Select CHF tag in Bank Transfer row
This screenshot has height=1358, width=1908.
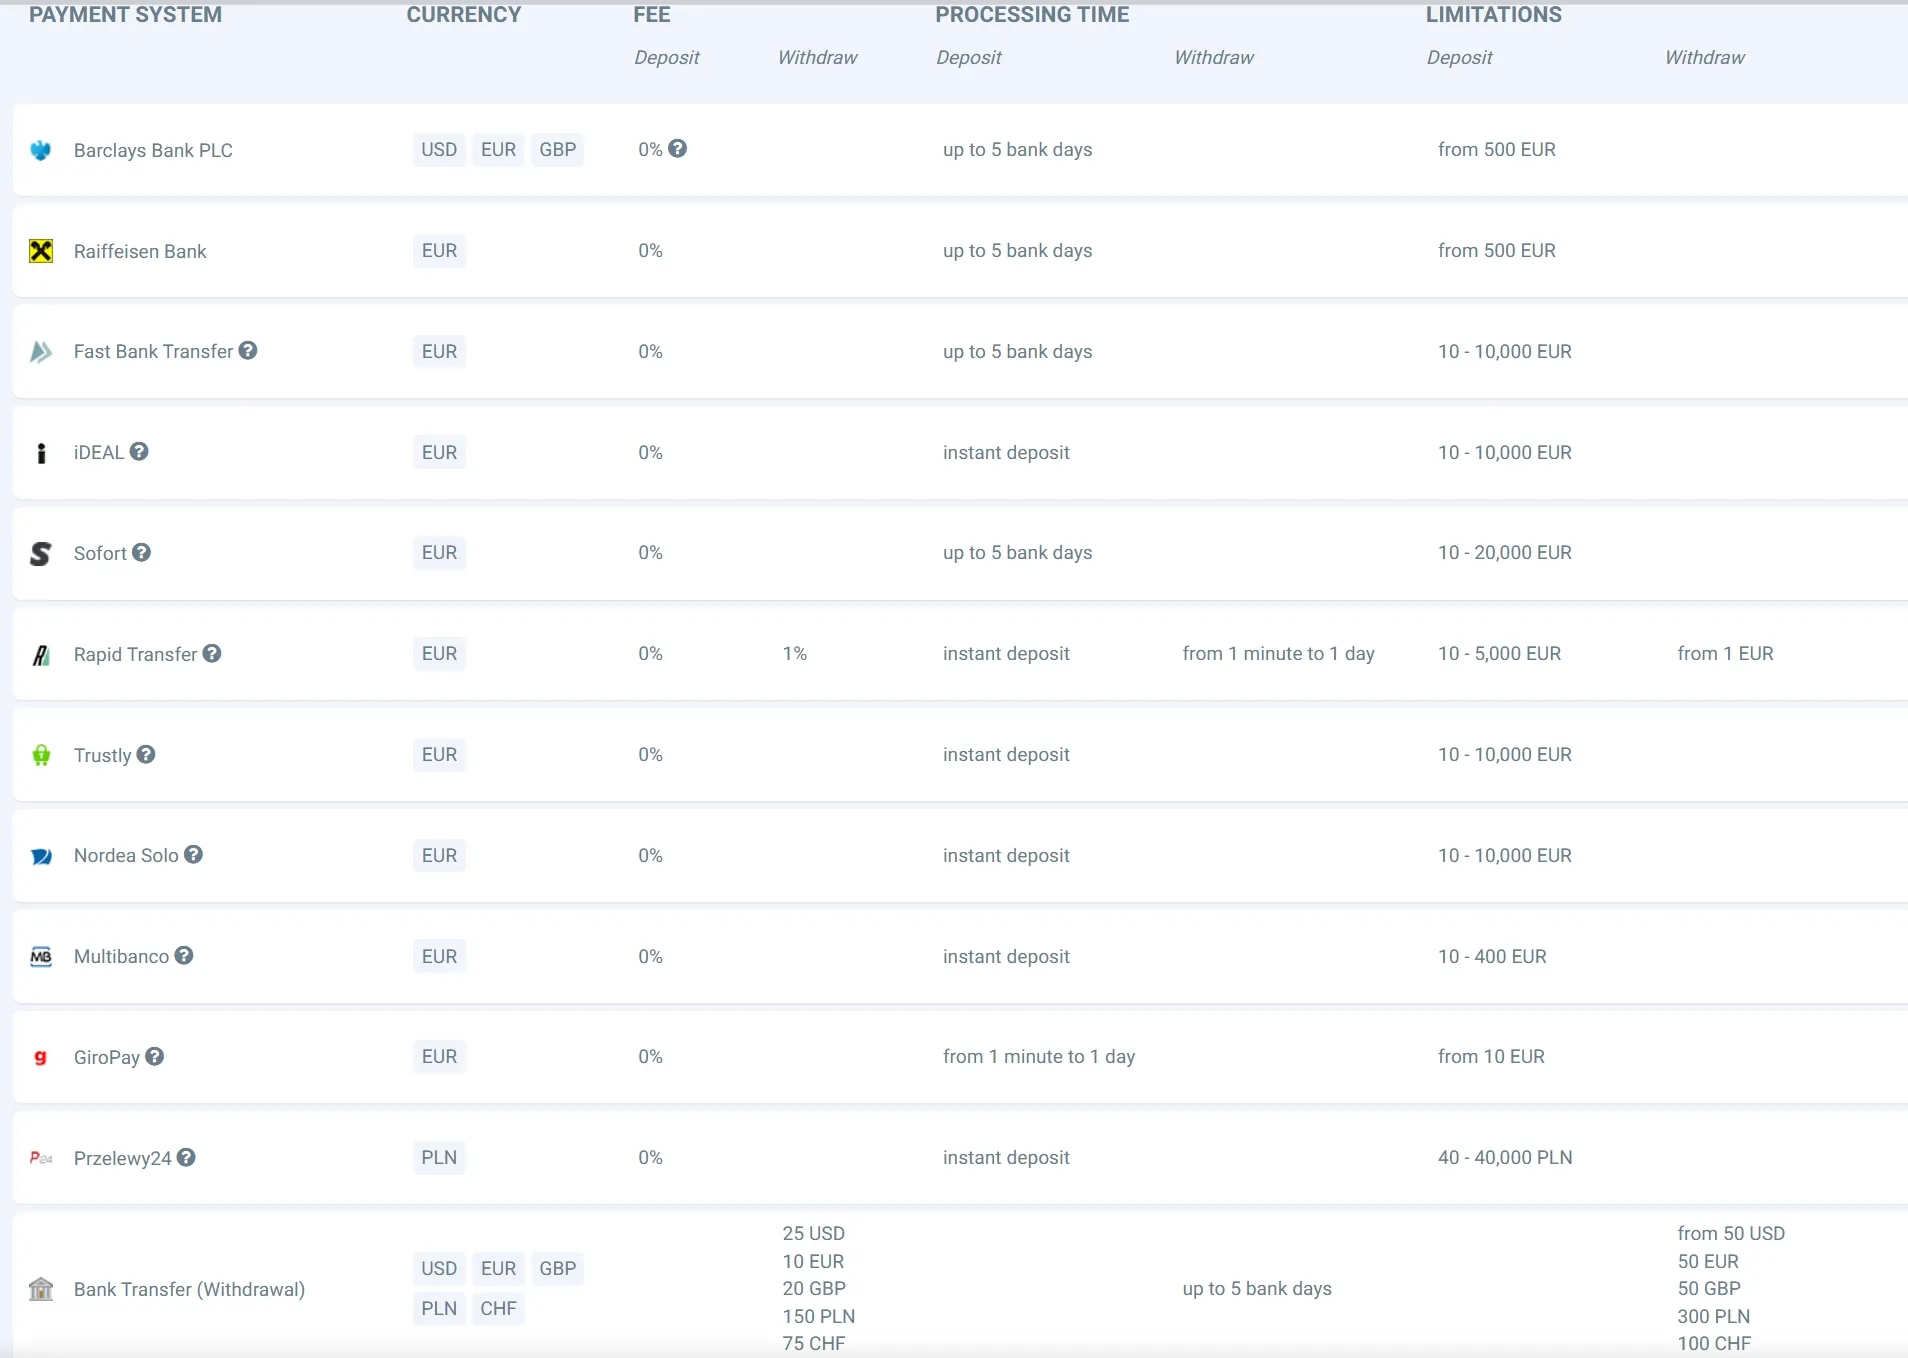pyautogui.click(x=498, y=1309)
